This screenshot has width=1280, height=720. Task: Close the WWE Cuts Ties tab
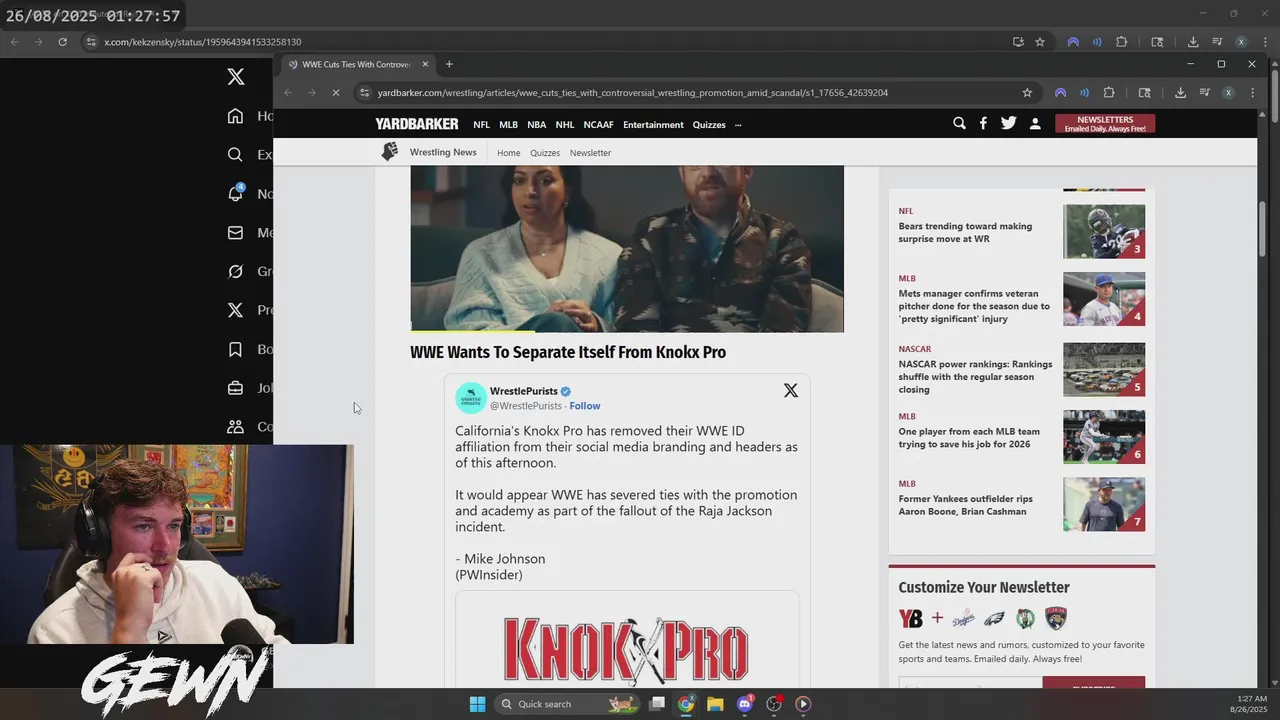(425, 64)
